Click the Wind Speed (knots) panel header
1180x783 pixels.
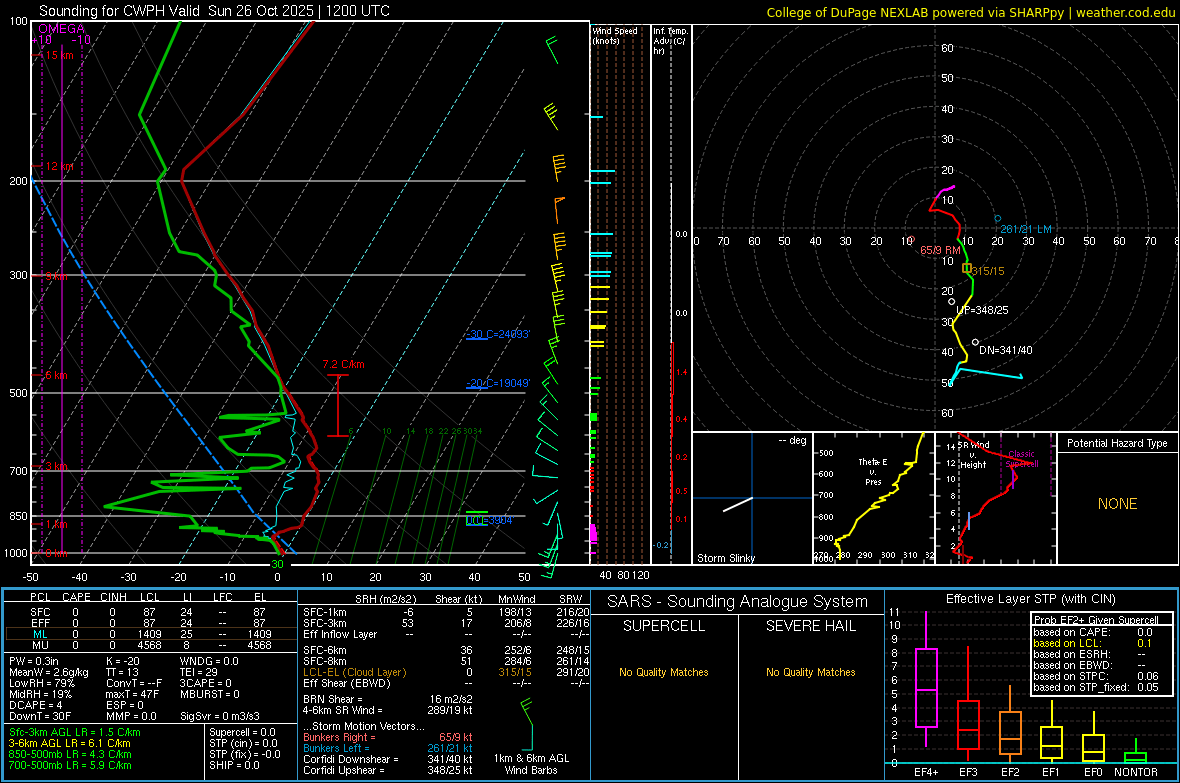click(x=615, y=35)
